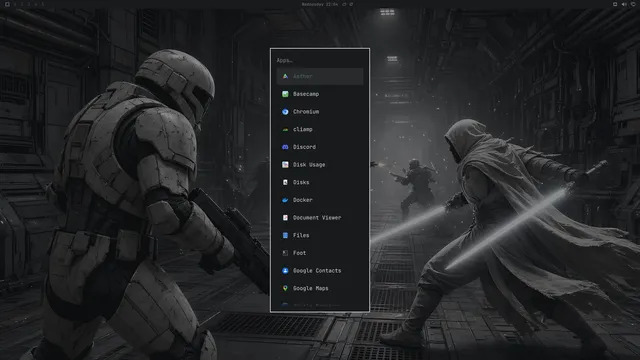Screen dimensions: 640x360
Task: Launch the Files manager icon
Action: [x=285, y=235]
